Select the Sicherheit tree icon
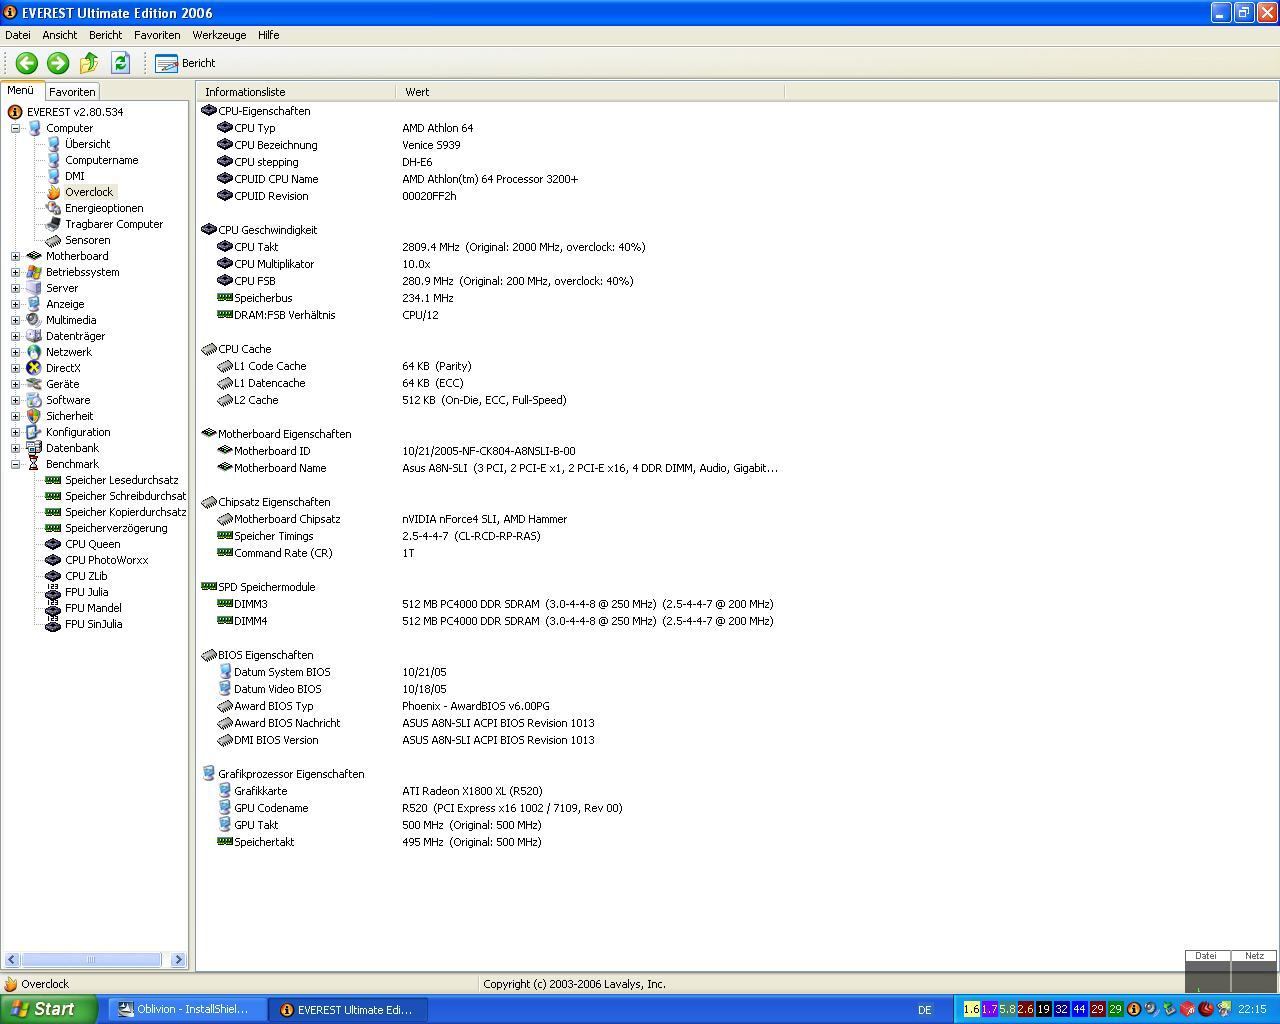The image size is (1280, 1024). (34, 416)
